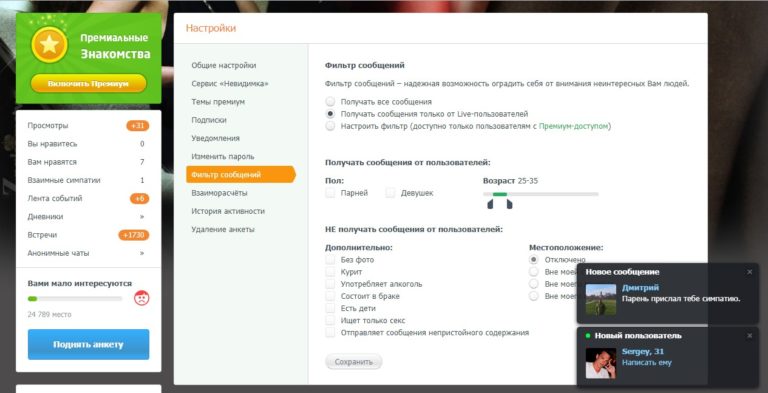Open Сервис «Невидимка» section
The width and height of the screenshot is (768, 393).
coord(230,84)
